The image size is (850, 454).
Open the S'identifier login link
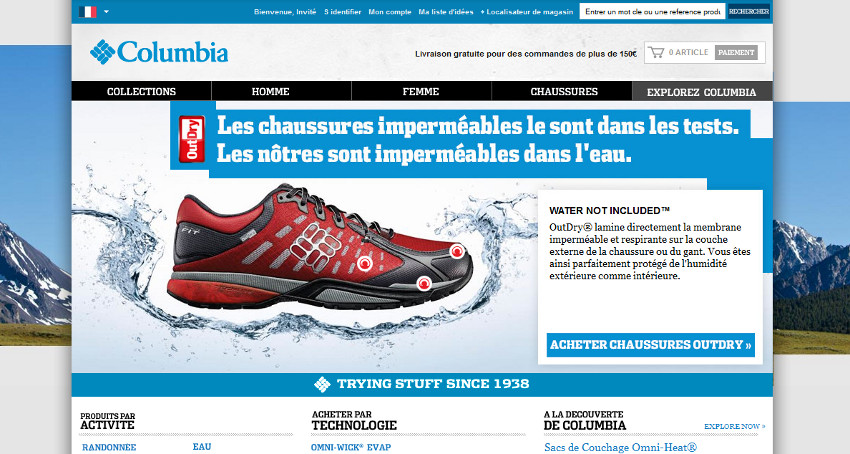coord(343,11)
